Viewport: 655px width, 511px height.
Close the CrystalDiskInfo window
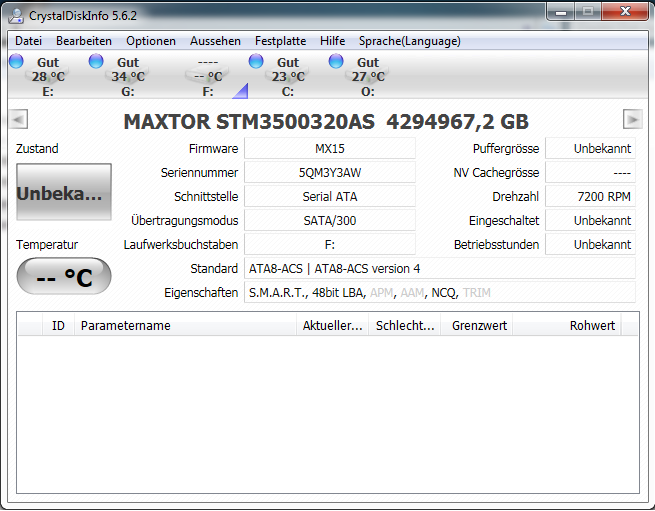coord(625,12)
